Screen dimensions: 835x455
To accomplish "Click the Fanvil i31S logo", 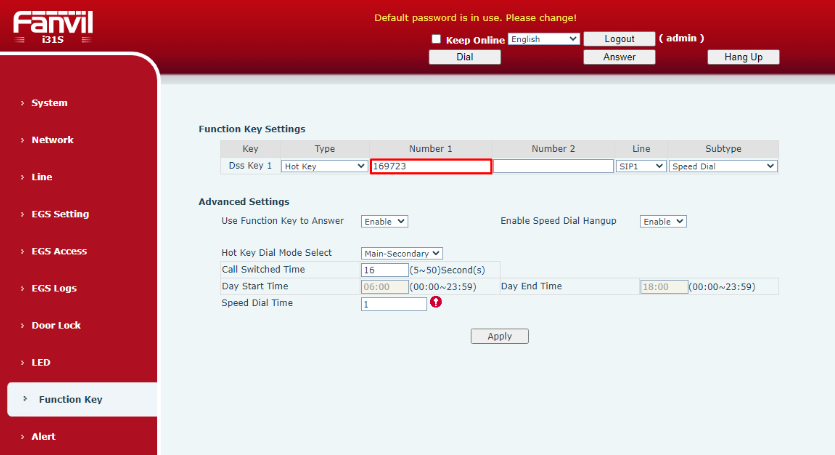I will [x=53, y=23].
